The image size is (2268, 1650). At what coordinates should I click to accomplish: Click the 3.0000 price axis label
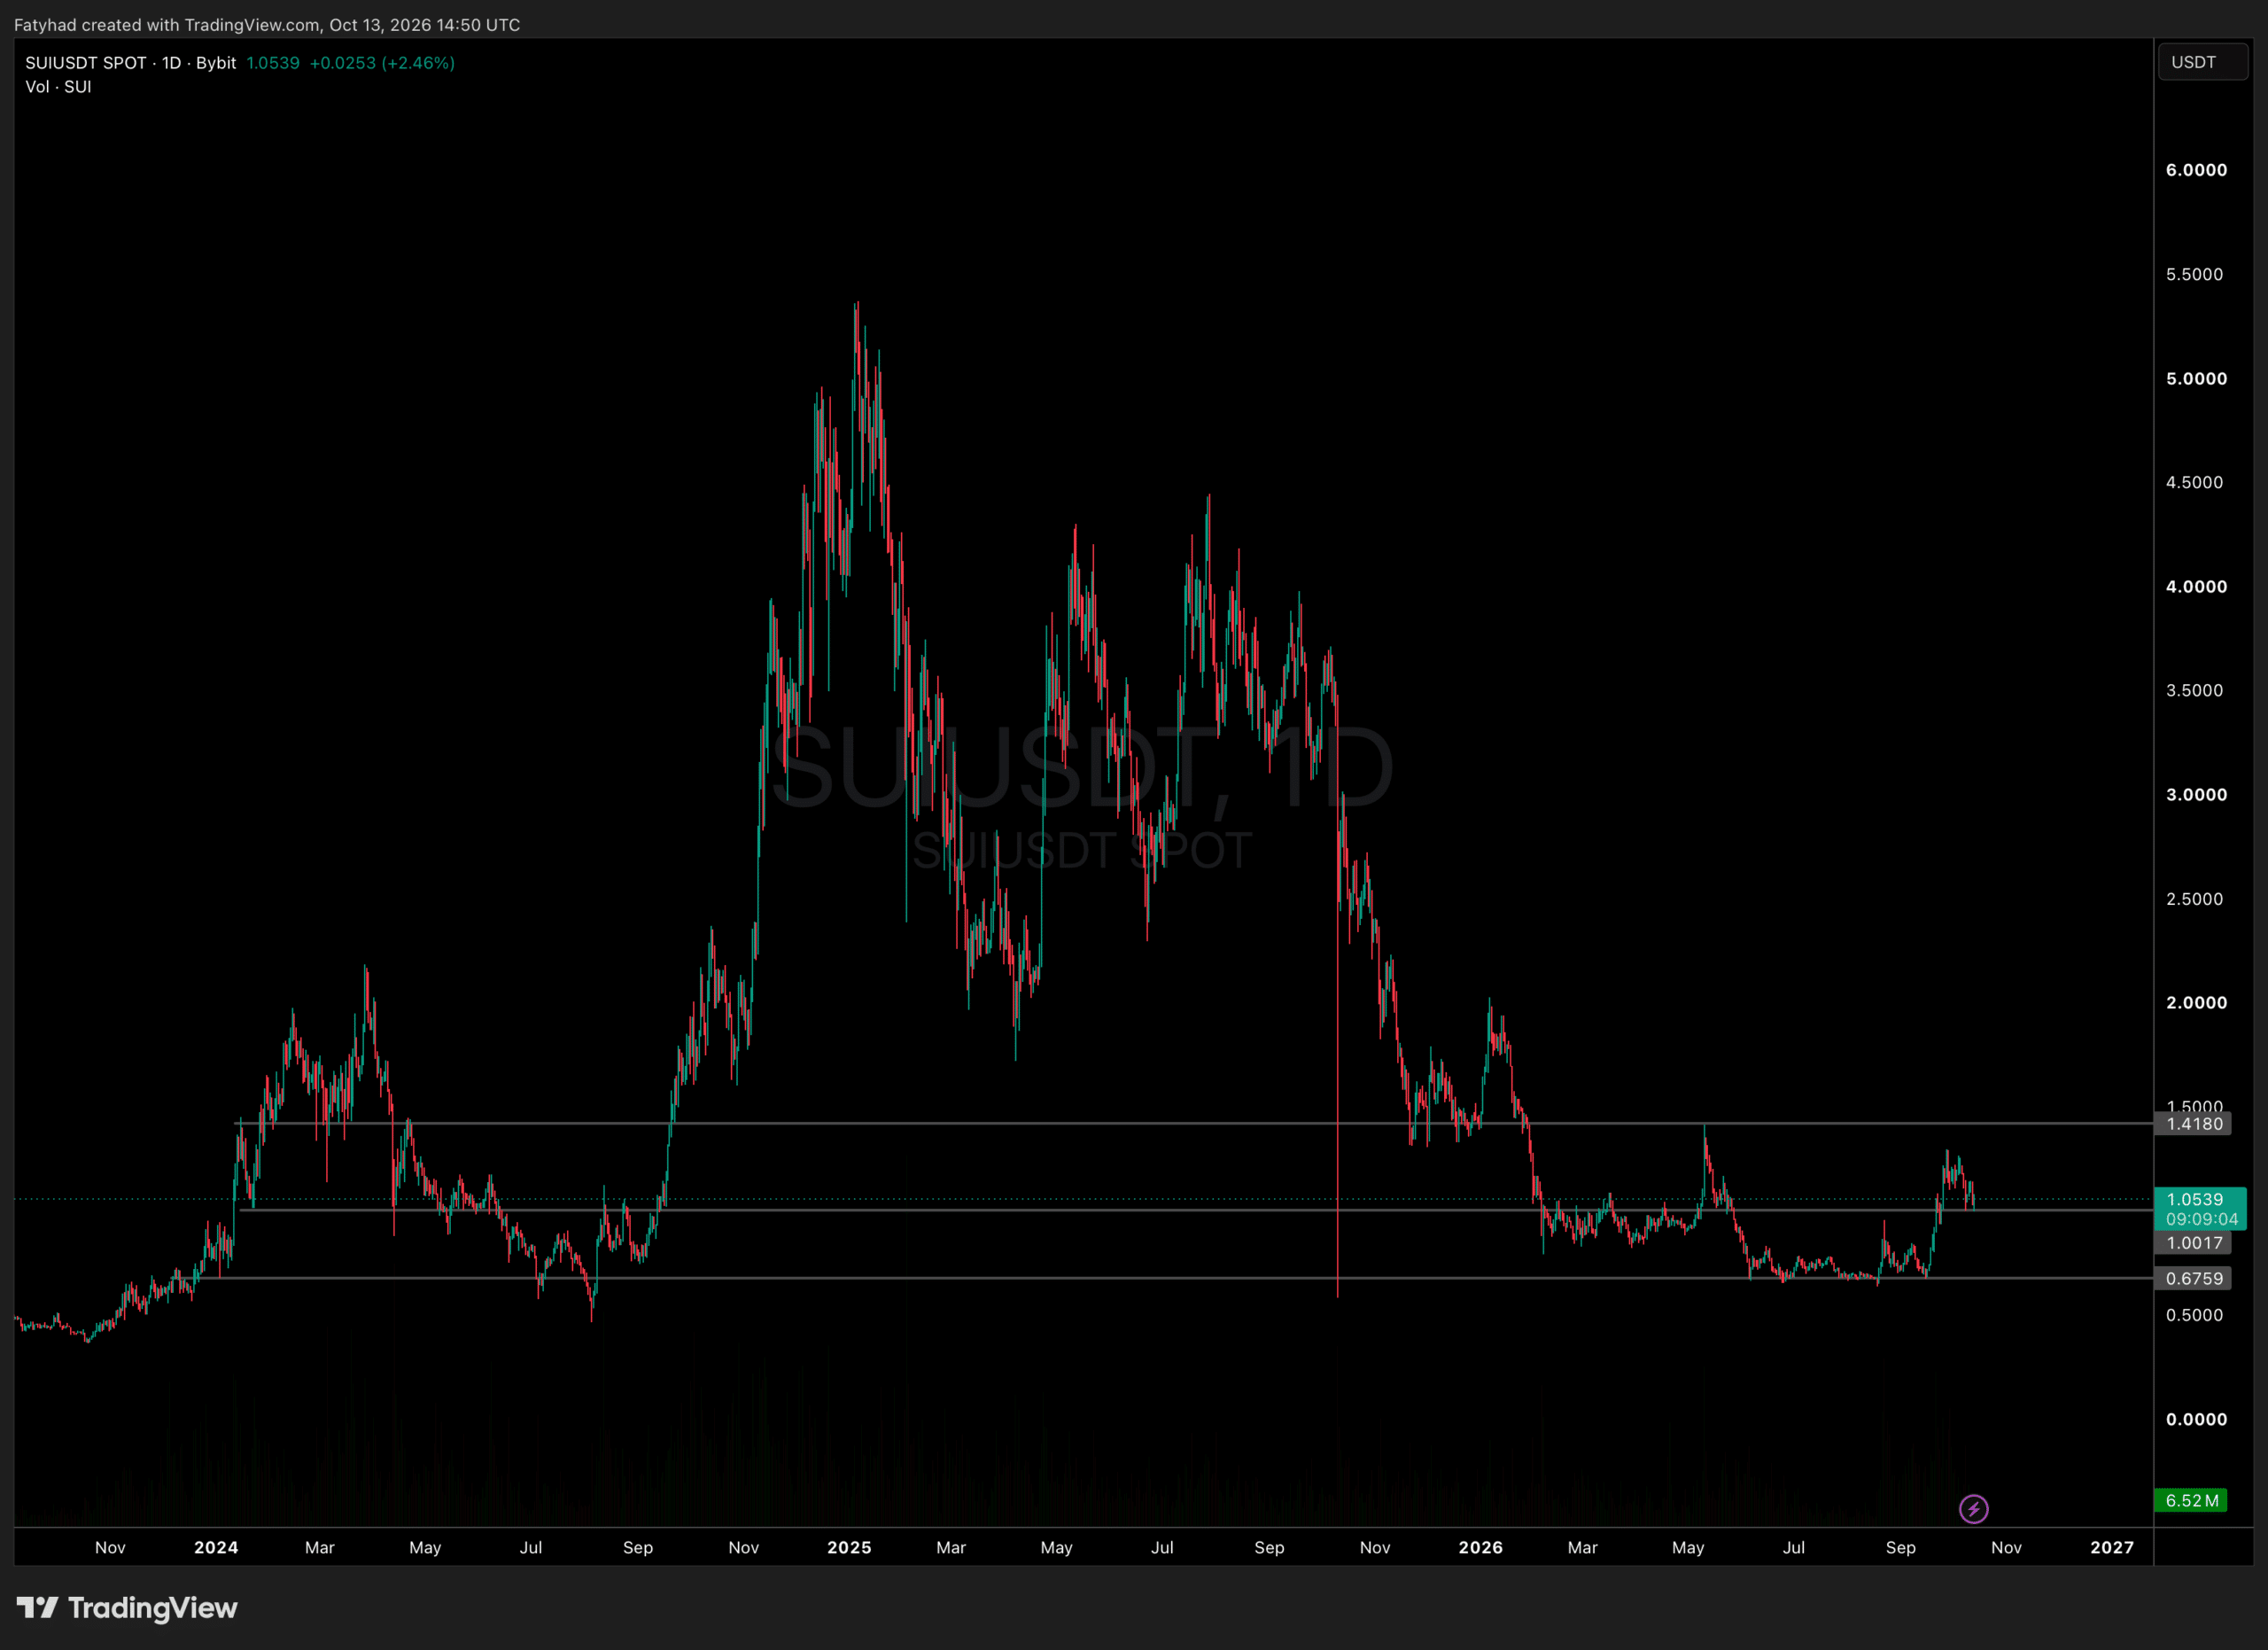tap(2196, 795)
